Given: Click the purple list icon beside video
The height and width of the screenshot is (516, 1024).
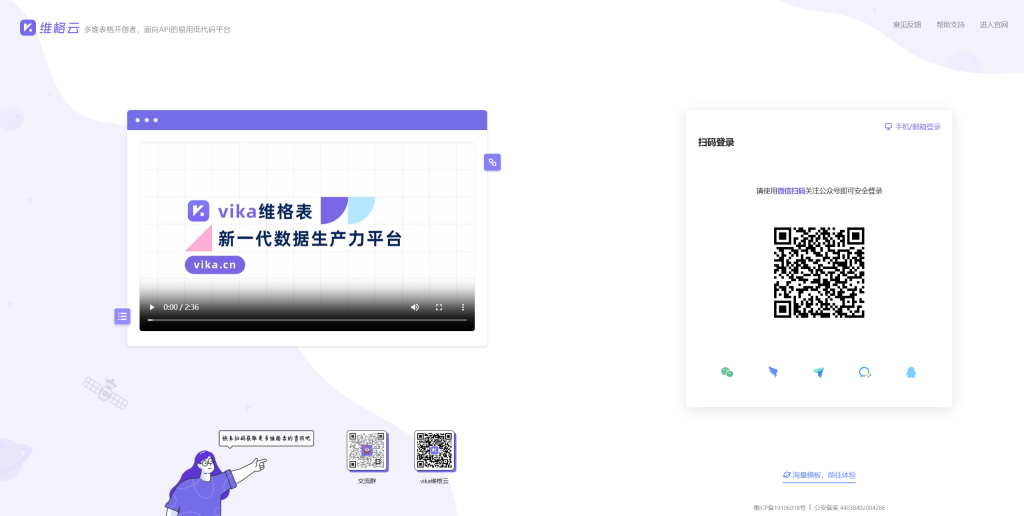Looking at the screenshot, I should pos(122,317).
